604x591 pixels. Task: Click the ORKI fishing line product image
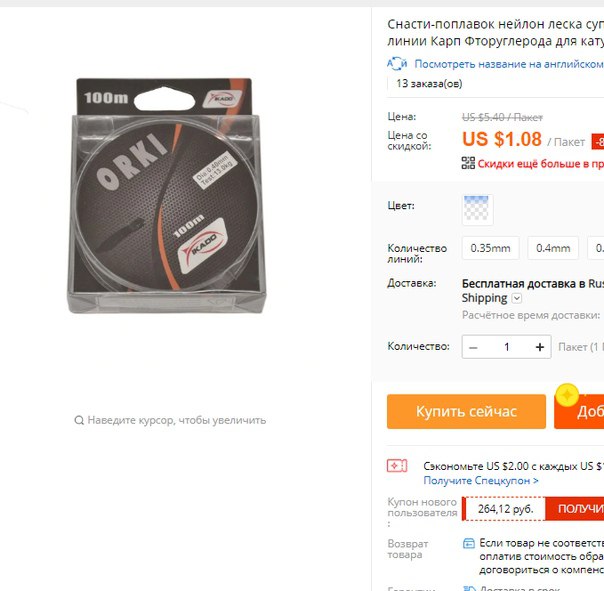pos(166,196)
